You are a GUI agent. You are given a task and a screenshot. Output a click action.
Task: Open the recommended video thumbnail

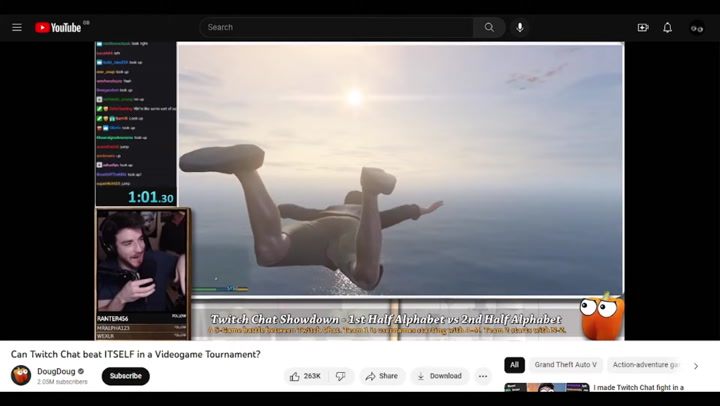point(546,387)
